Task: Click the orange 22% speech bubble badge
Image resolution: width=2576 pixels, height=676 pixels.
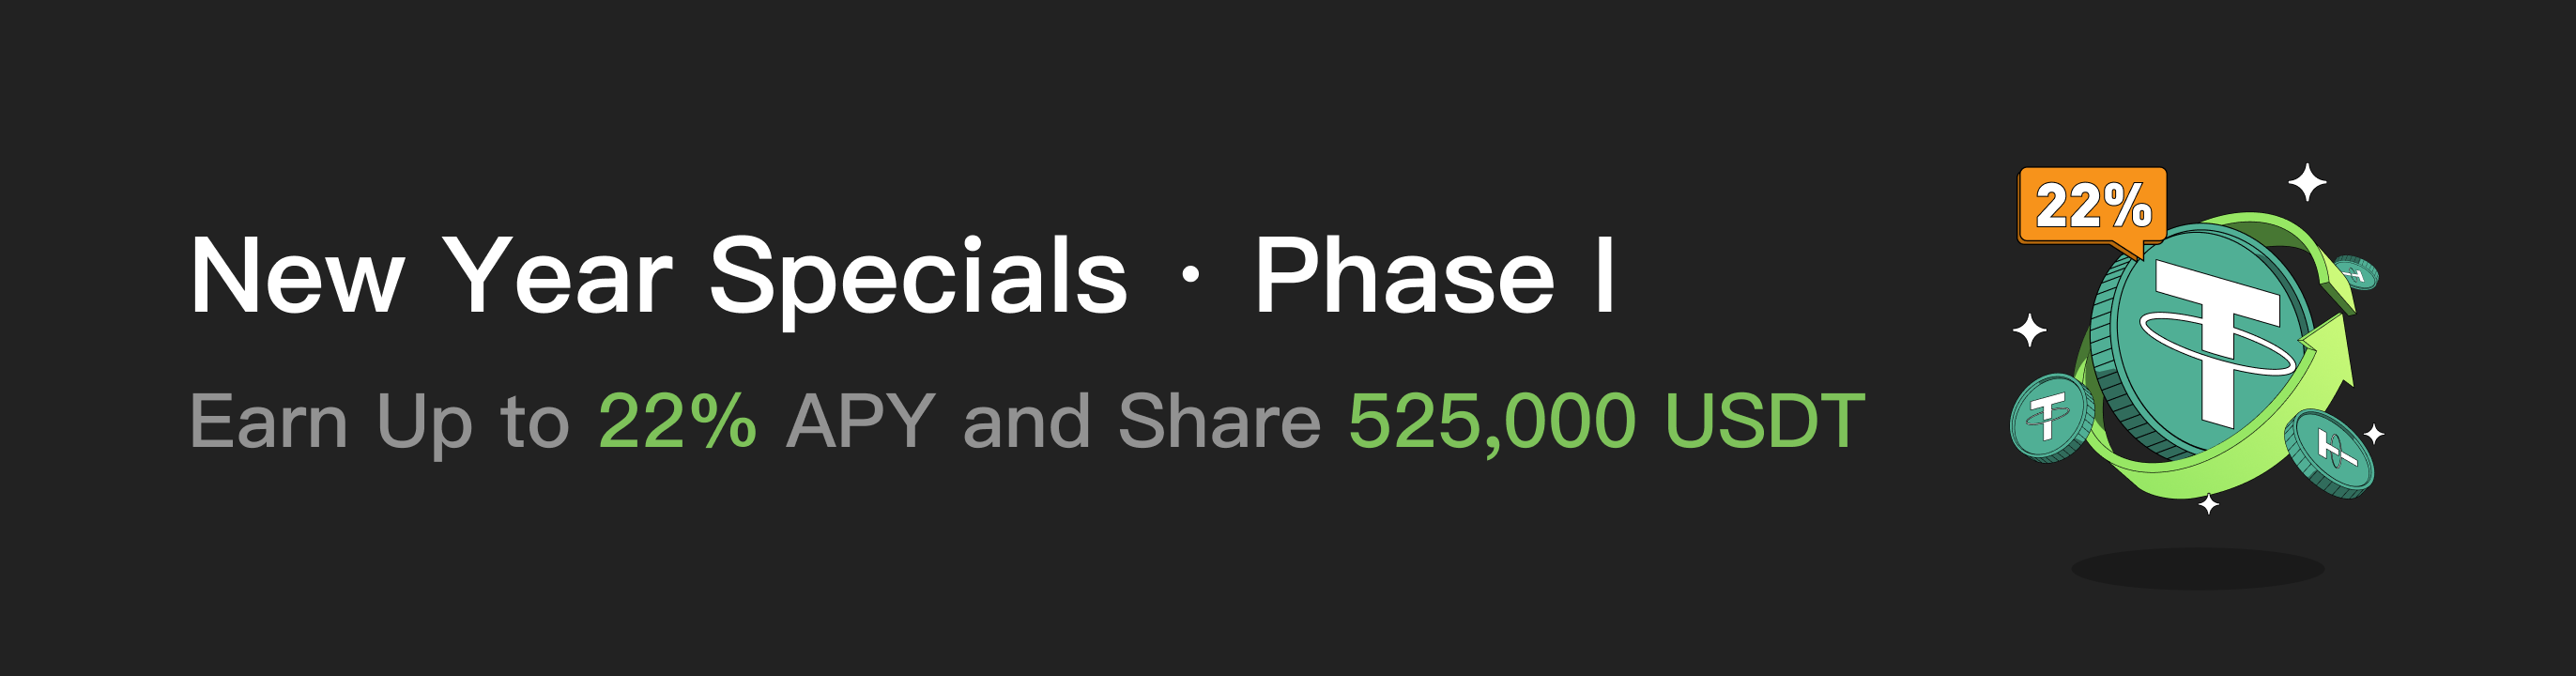Action: (2092, 206)
